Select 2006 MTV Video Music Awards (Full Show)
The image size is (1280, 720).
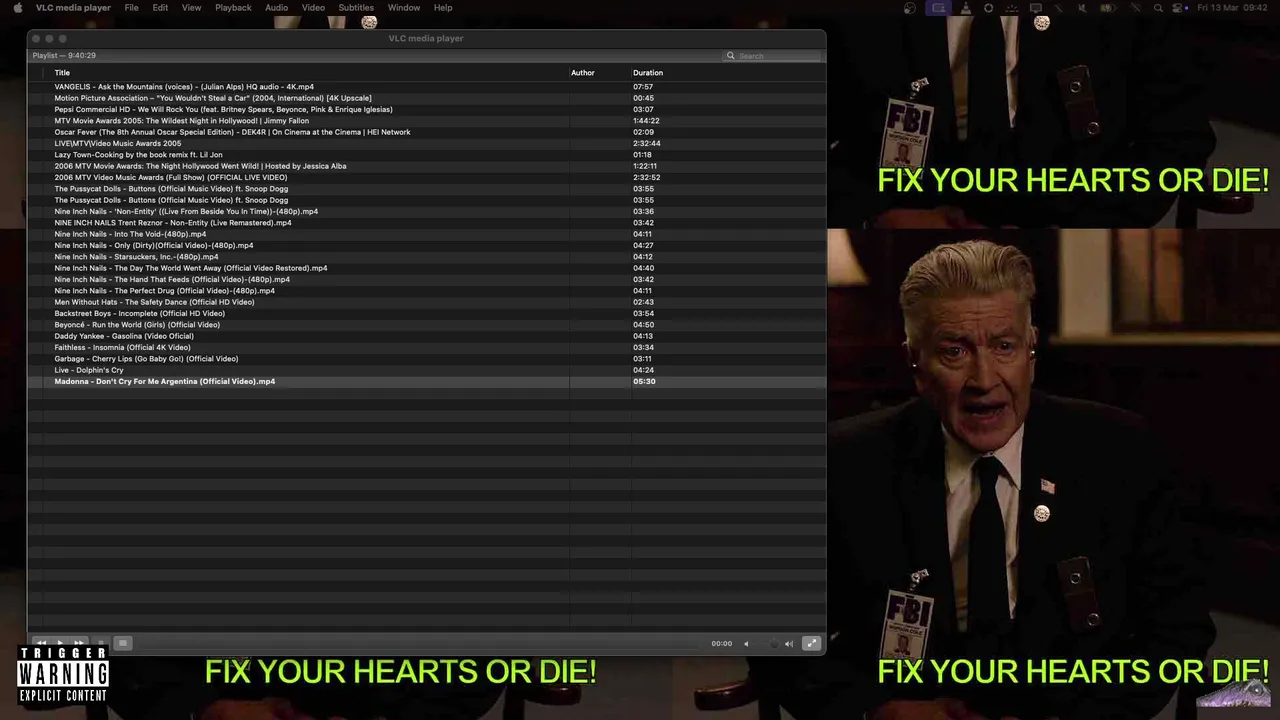(427, 177)
